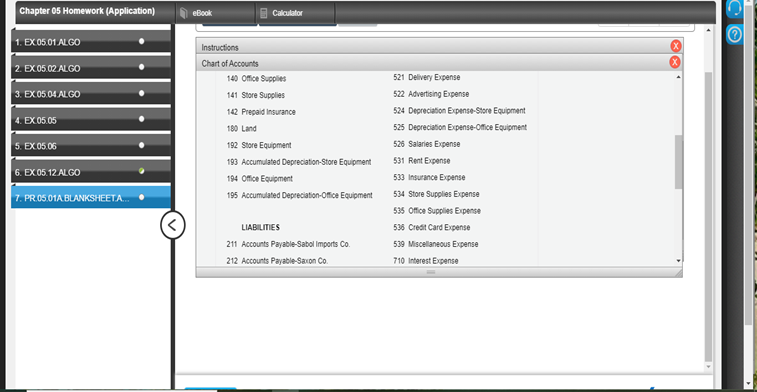Go to exercise 4. EX.05.05
Screen dimensions: 757x392
click(91, 120)
